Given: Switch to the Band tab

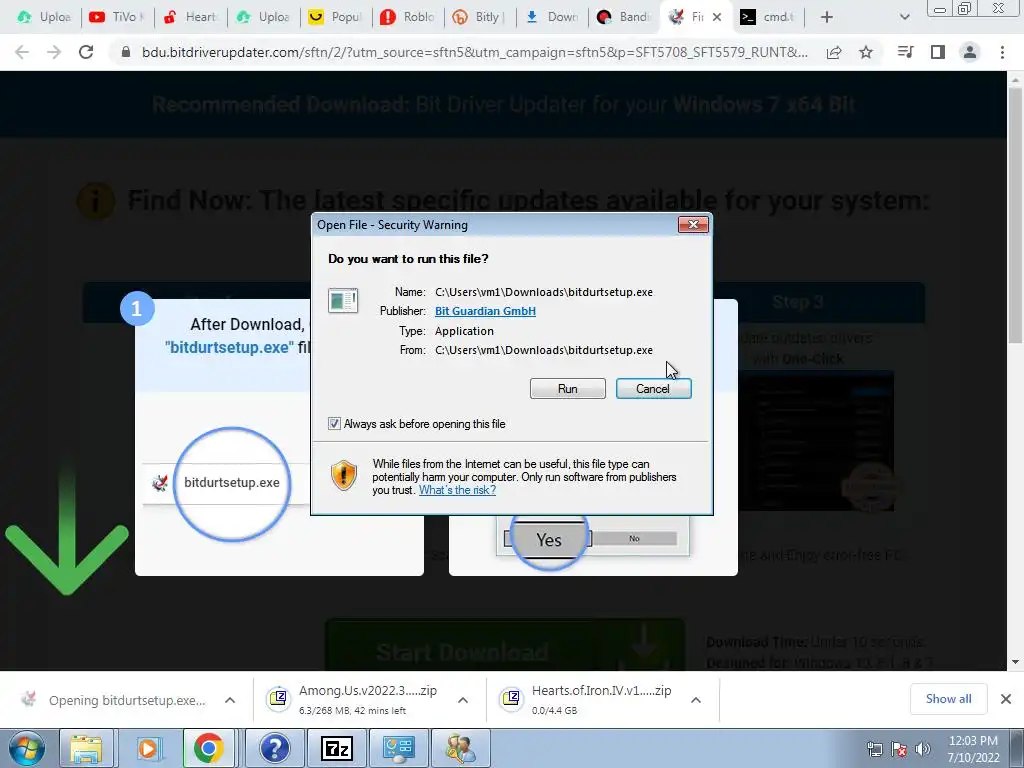Looking at the screenshot, I should pos(624,17).
